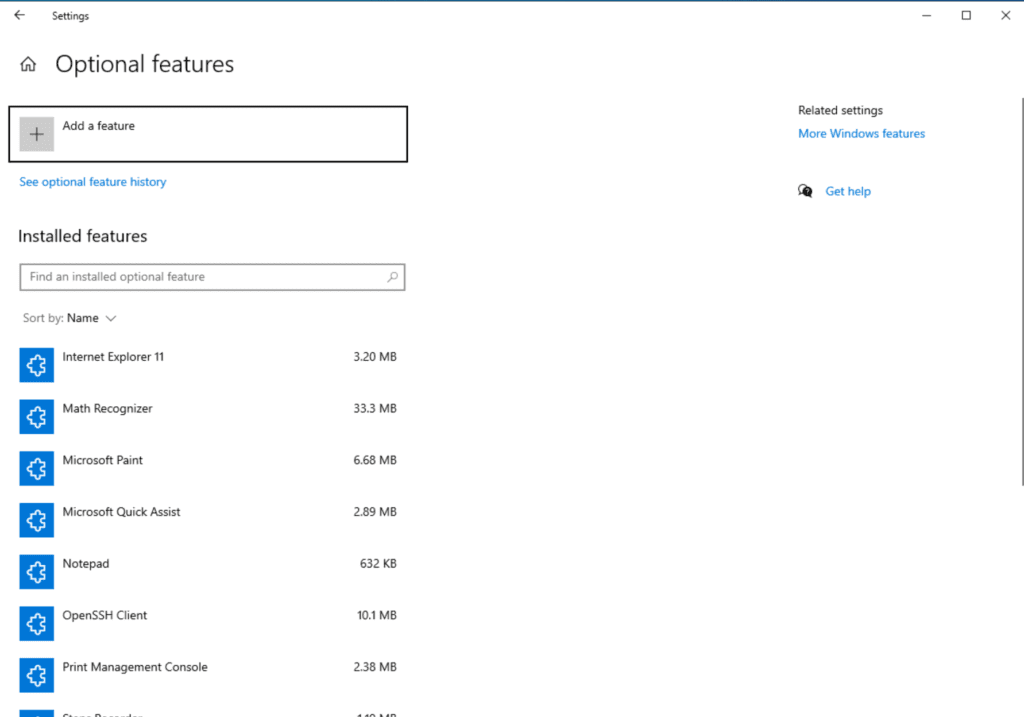
Task: Select the Microsoft Quick Assist name
Action: (121, 512)
